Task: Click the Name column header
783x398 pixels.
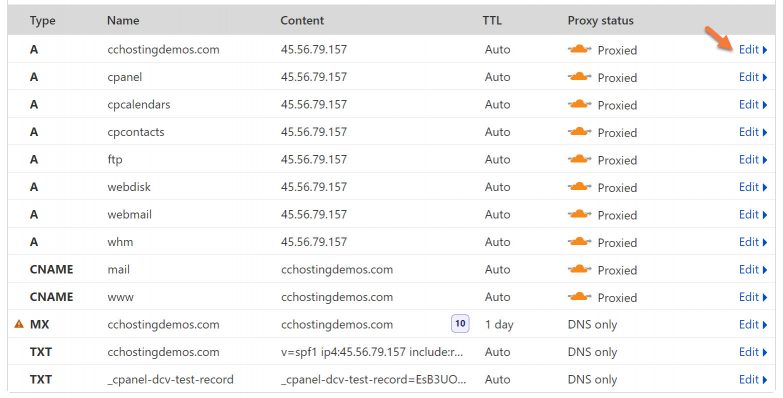Action: 123,20
